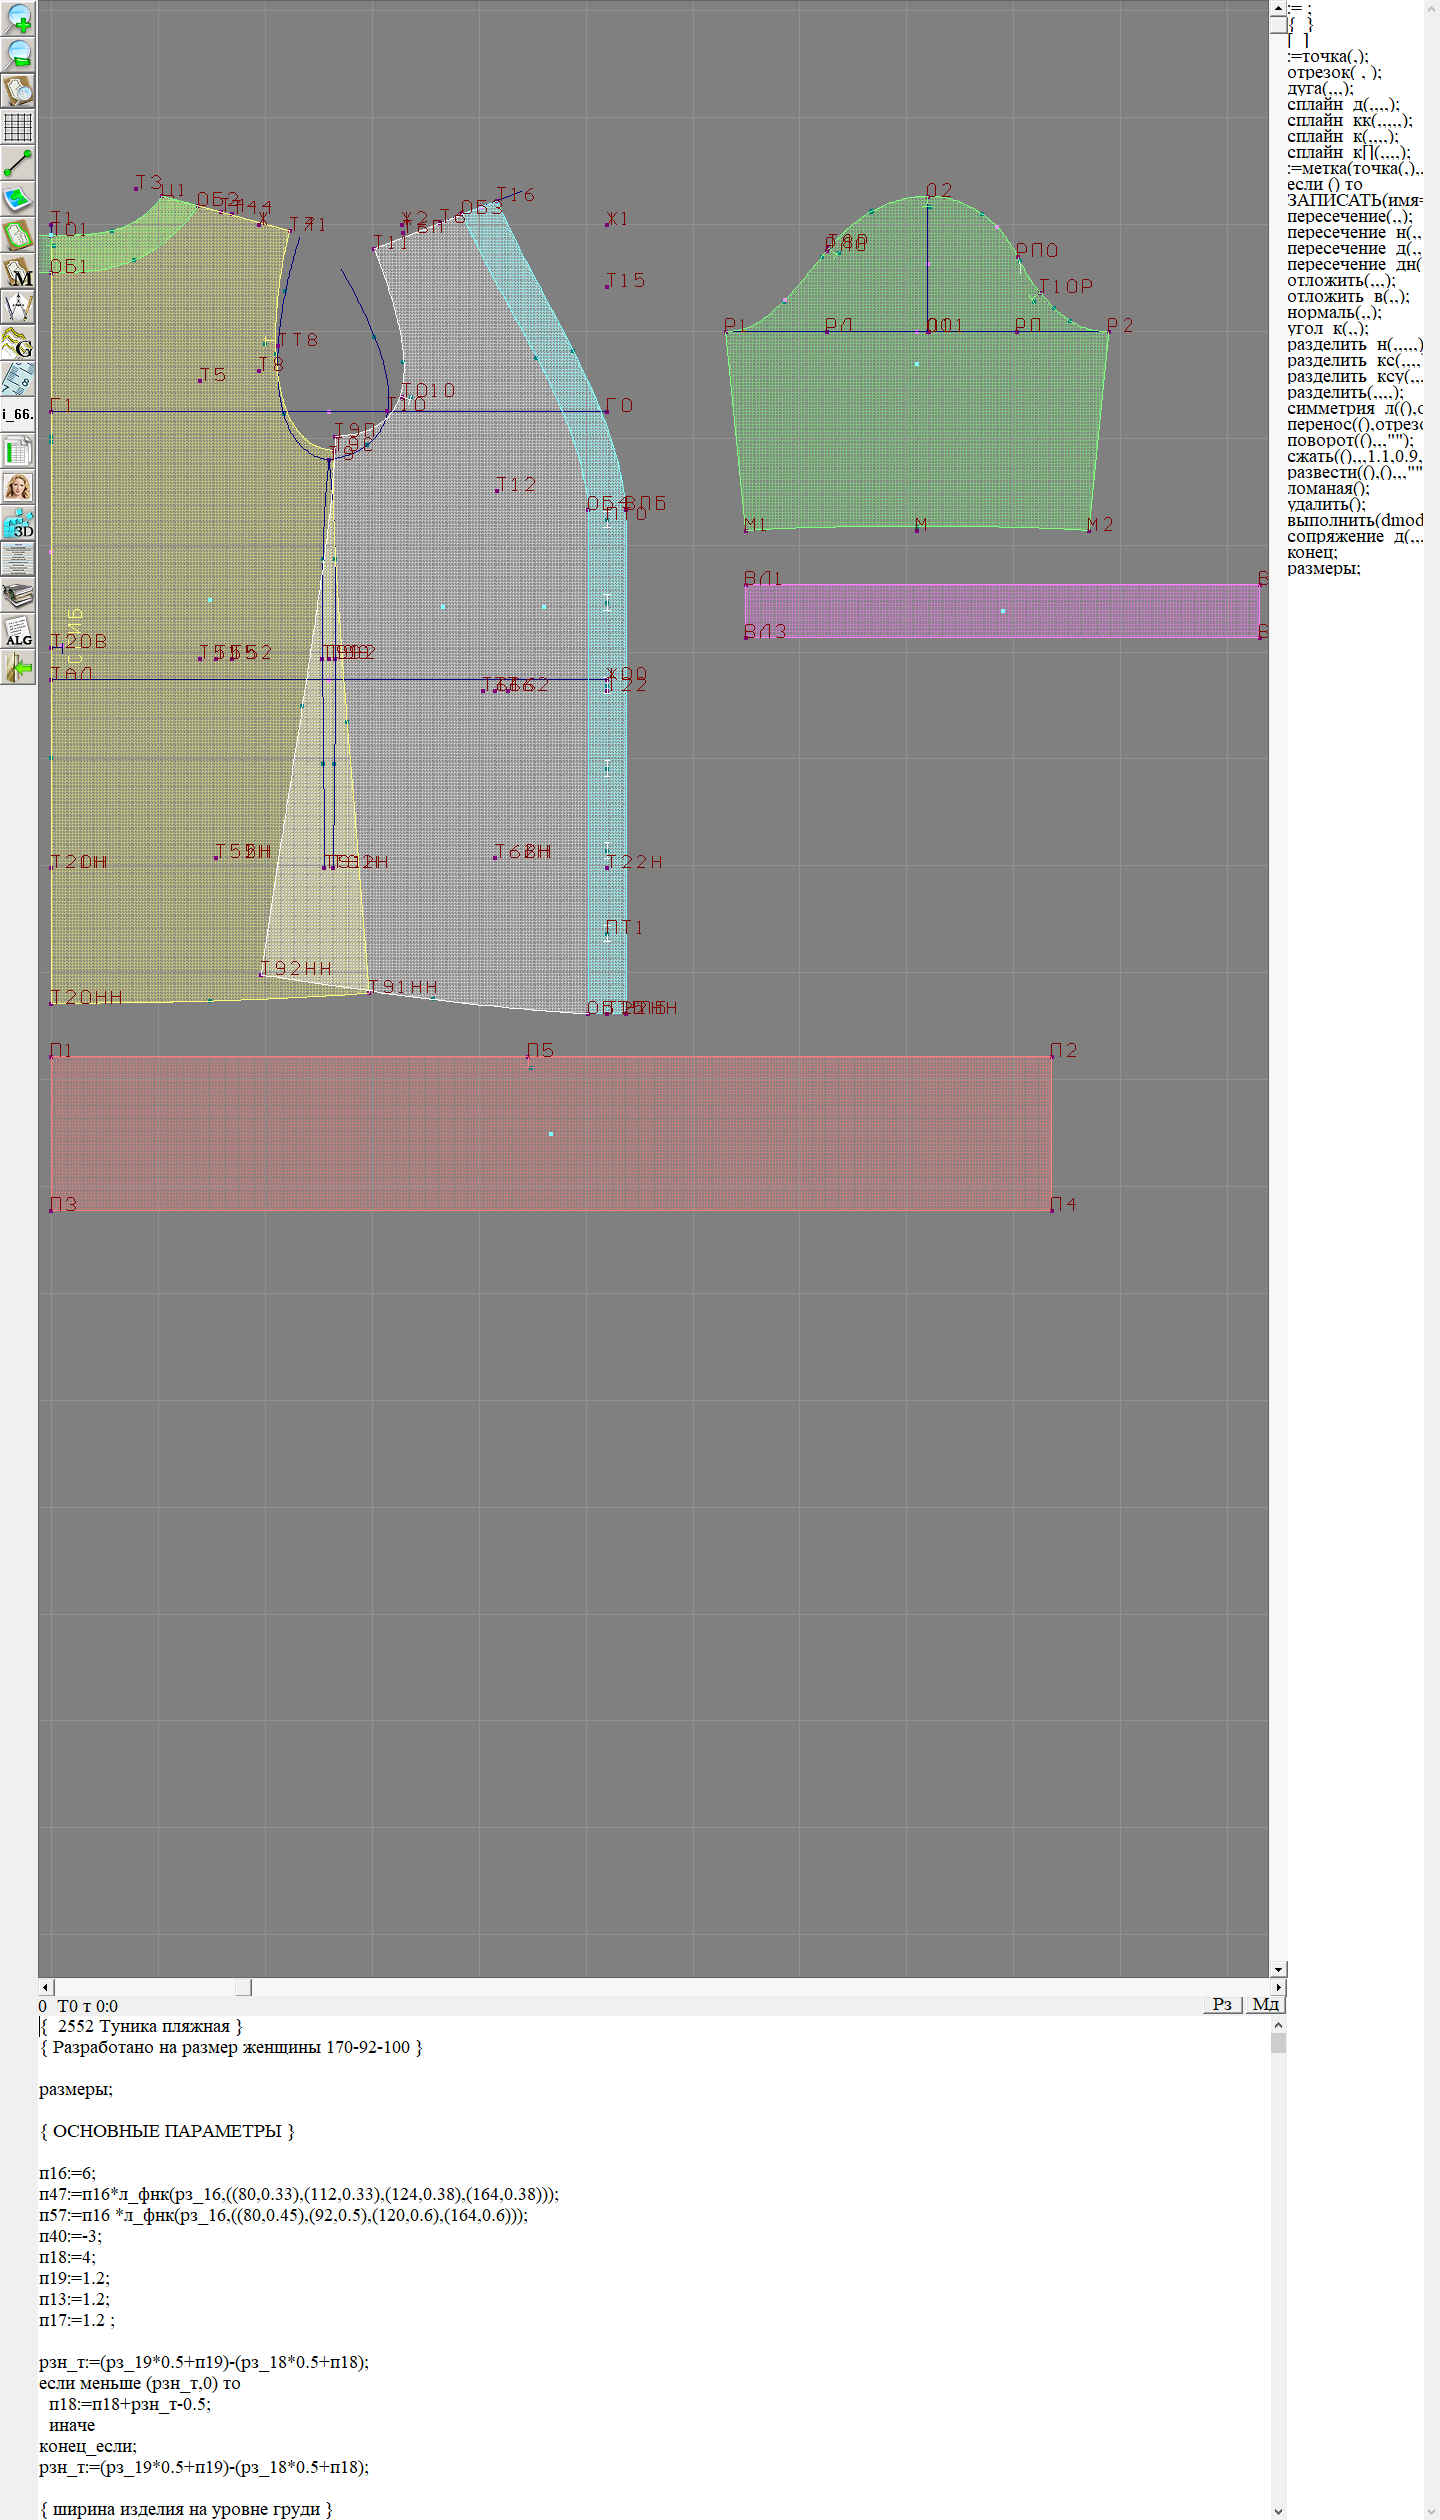Click the zoom out magnifier icon
1440x2520 pixels.
click(18, 54)
